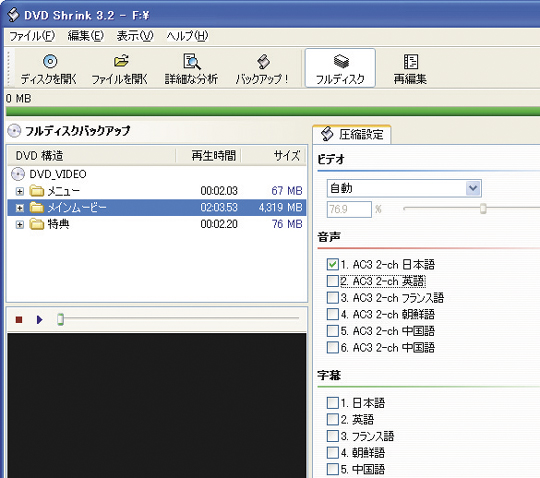Enable audio track 2 AC3 英語
Viewport: 540px width, 478px height.
(333, 281)
